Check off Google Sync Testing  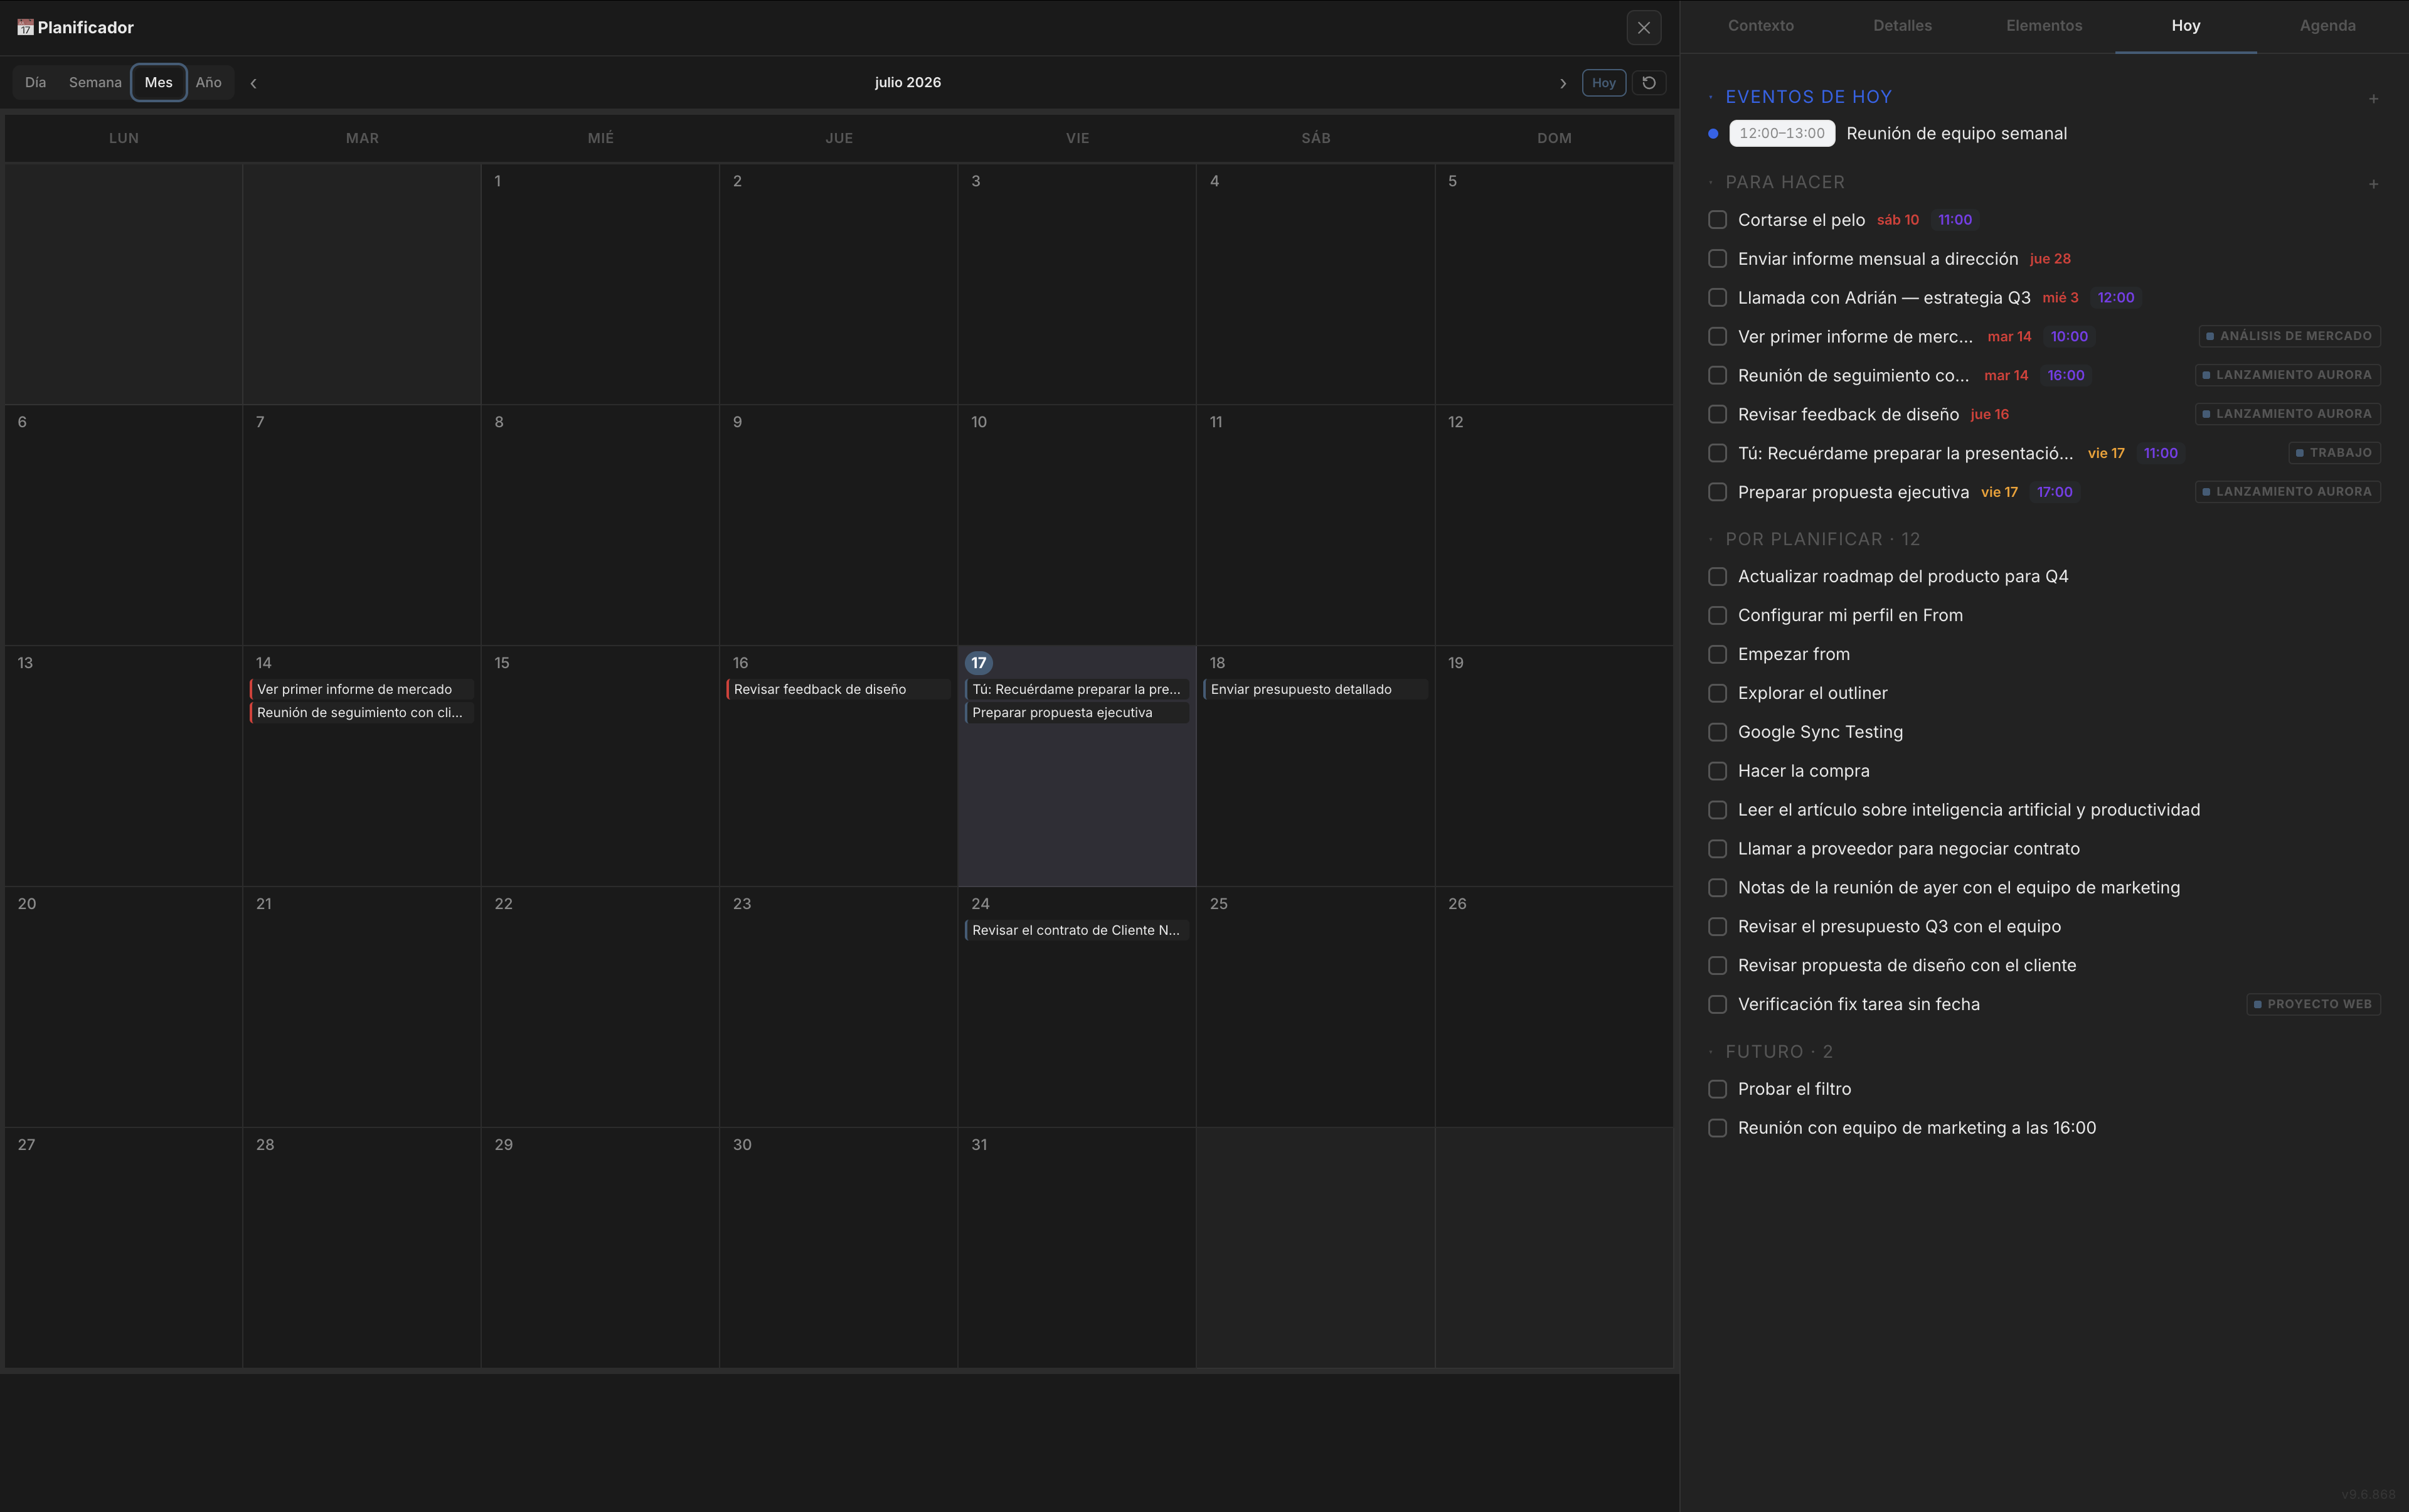1717,732
